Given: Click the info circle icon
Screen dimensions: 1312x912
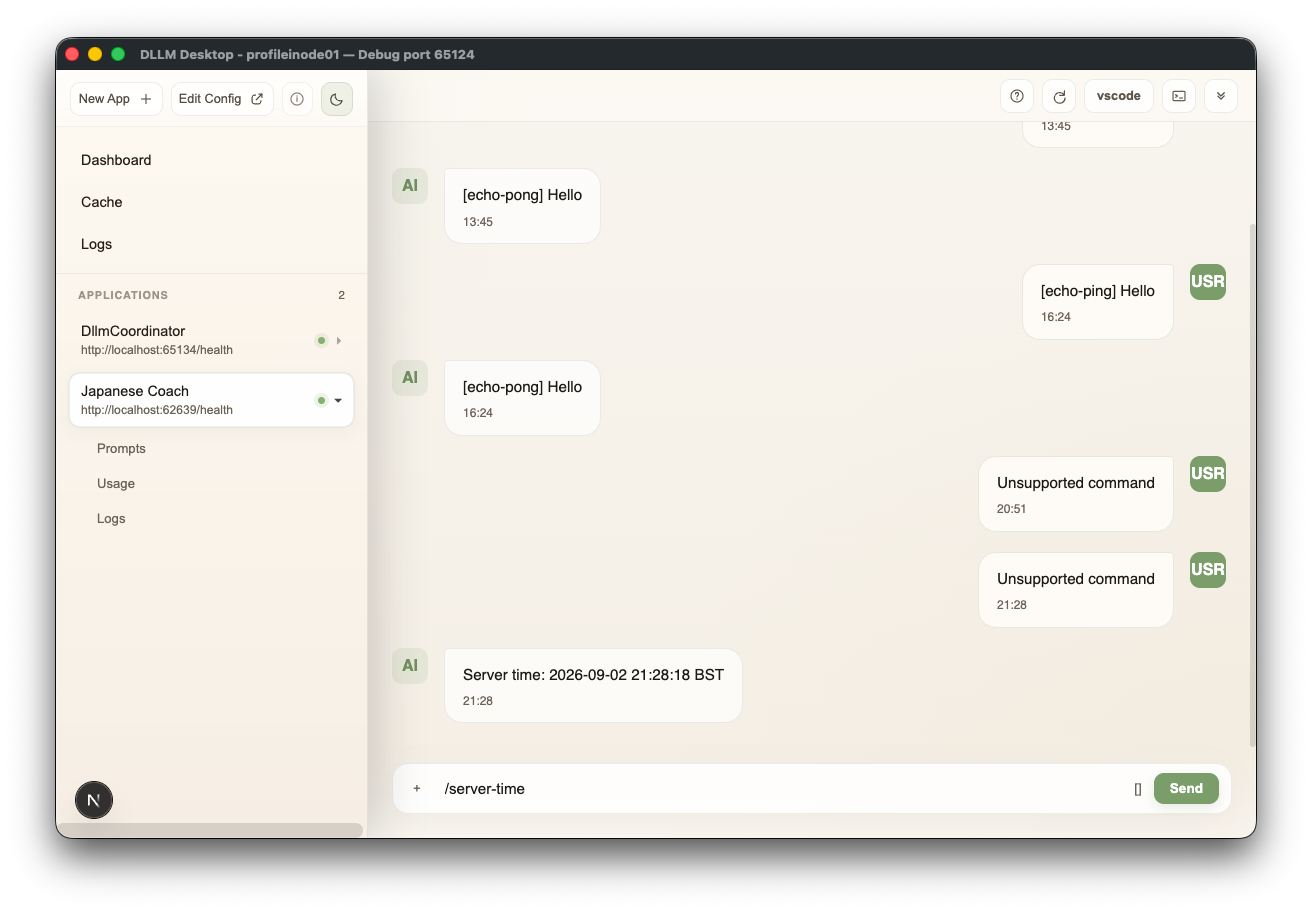Looking at the screenshot, I should pos(297,99).
